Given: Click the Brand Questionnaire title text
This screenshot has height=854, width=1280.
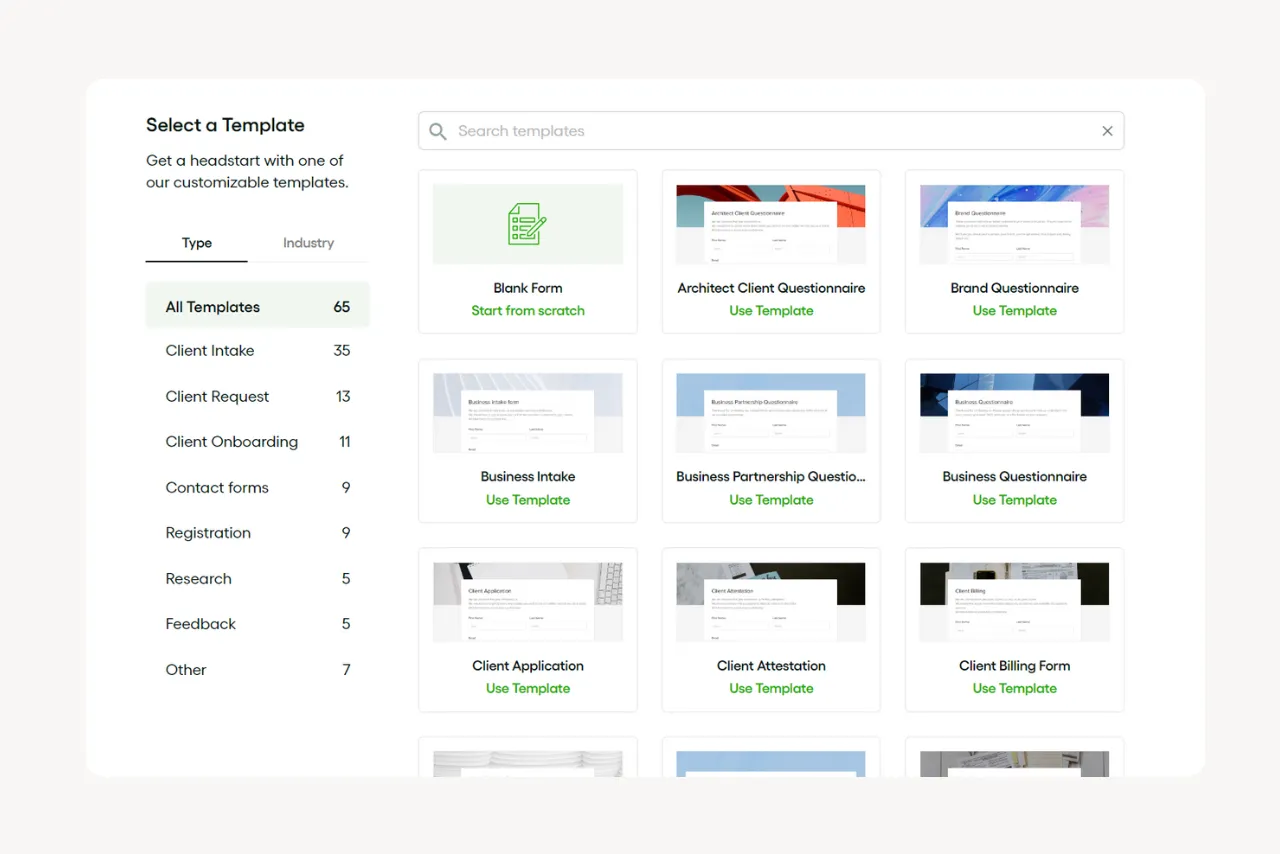Looking at the screenshot, I should (x=1014, y=288).
